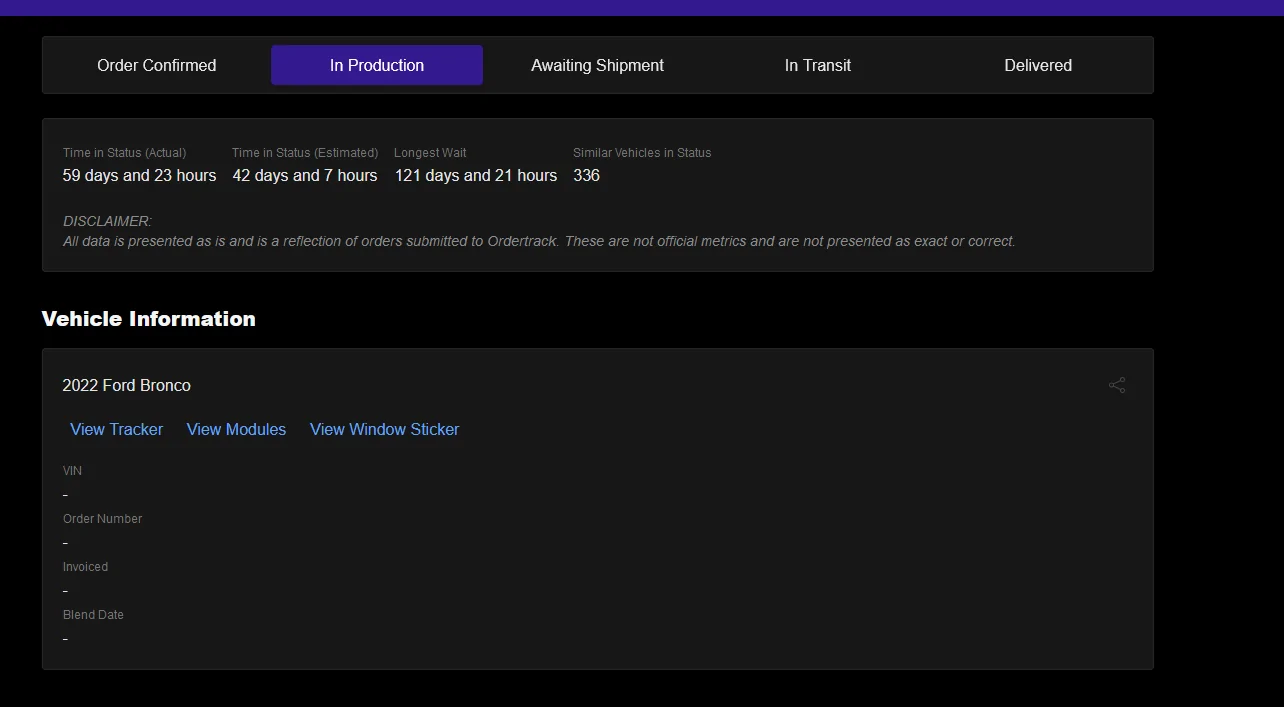The image size is (1284, 707).
Task: Click the '59 days and 23 hours' value
Action: pos(139,175)
